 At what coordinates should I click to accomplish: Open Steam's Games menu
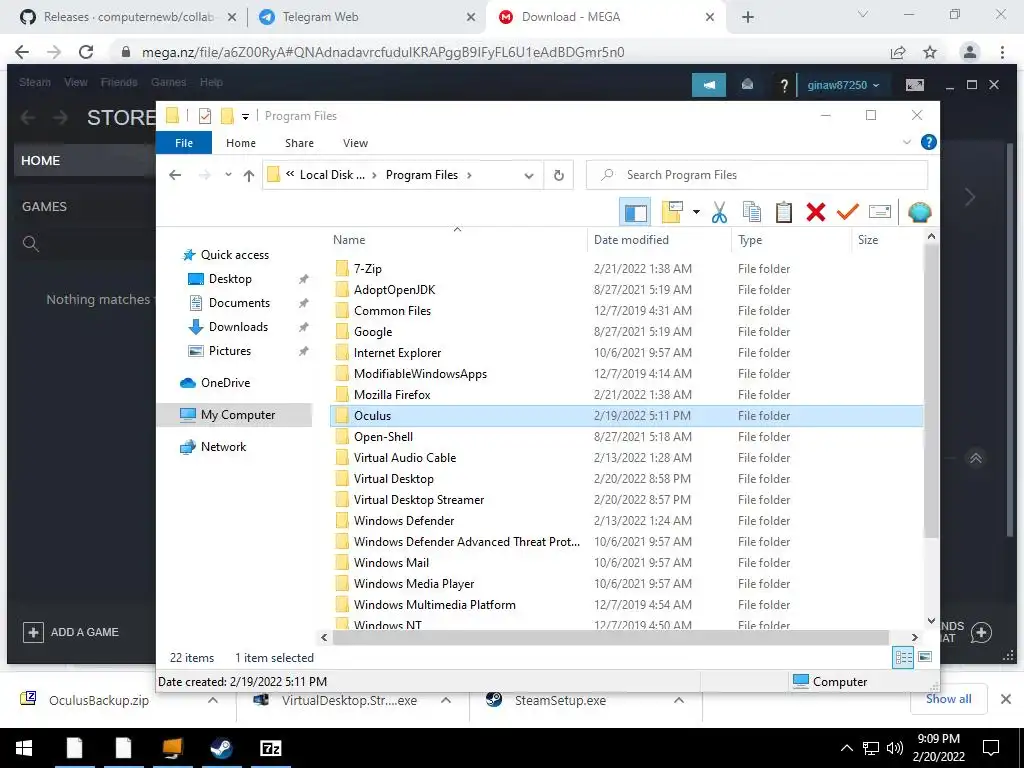[x=168, y=82]
